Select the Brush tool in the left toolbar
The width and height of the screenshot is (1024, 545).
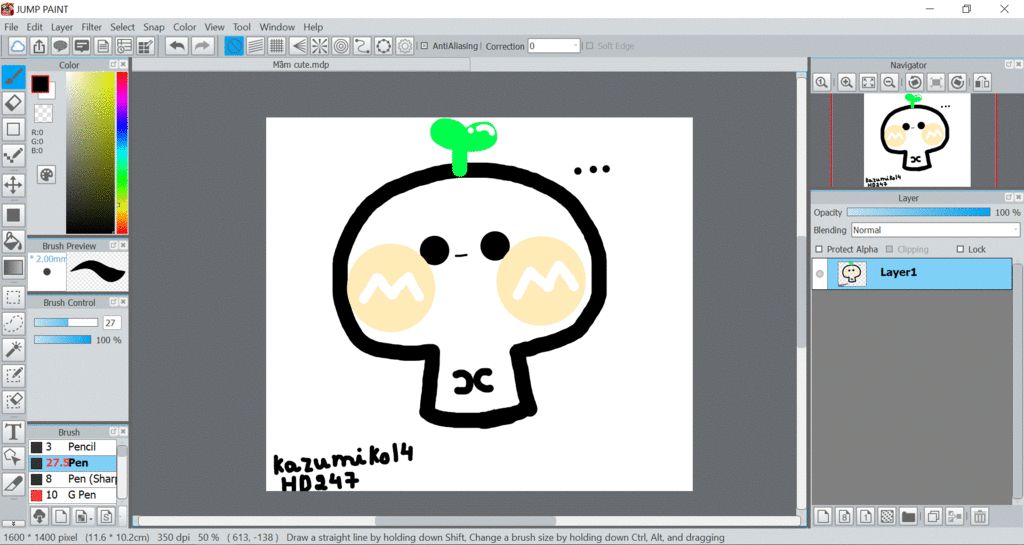13,77
